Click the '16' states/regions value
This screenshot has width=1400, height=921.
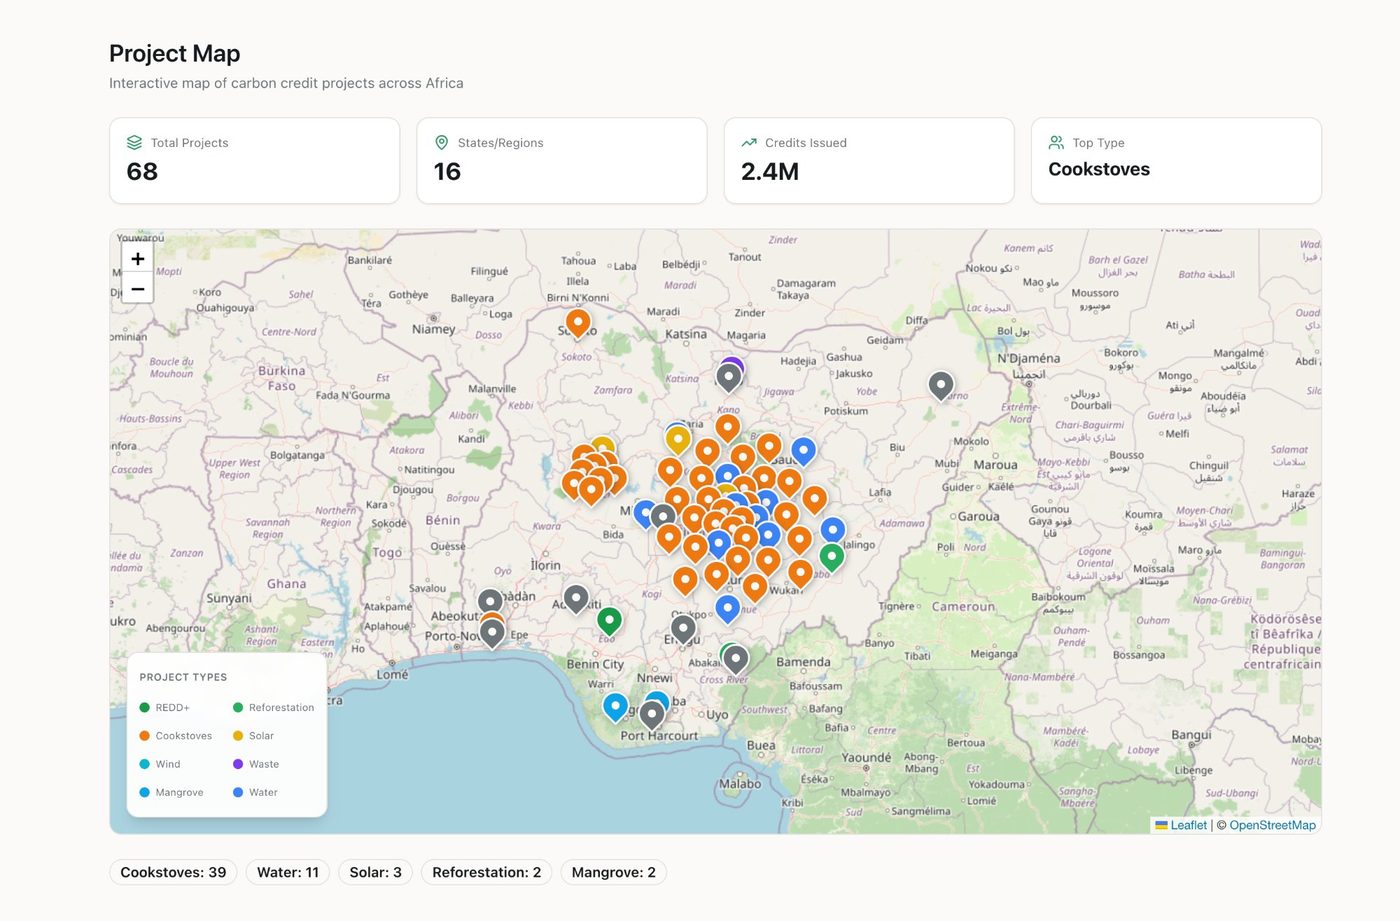point(447,172)
